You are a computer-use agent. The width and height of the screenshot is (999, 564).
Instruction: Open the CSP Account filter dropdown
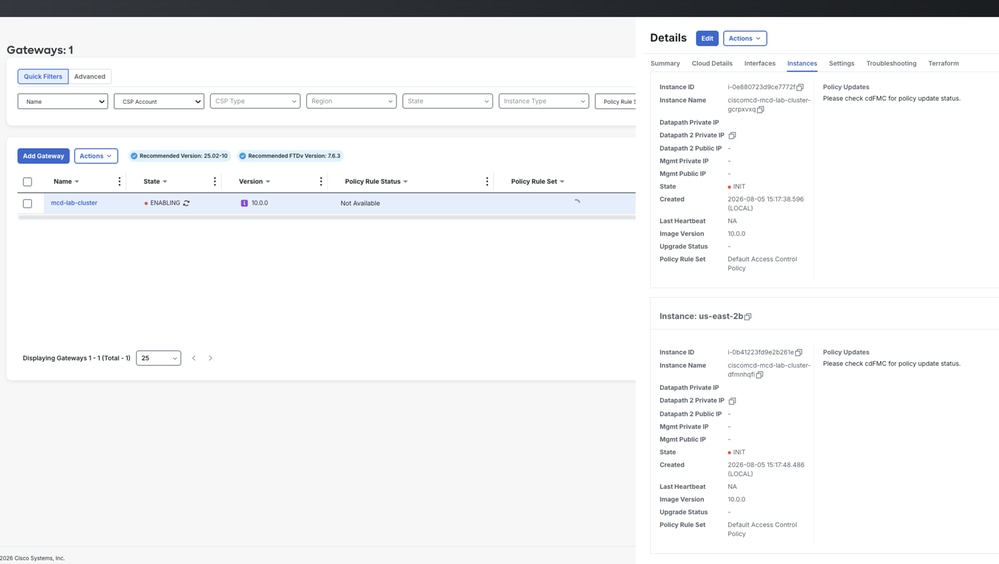coord(159,101)
